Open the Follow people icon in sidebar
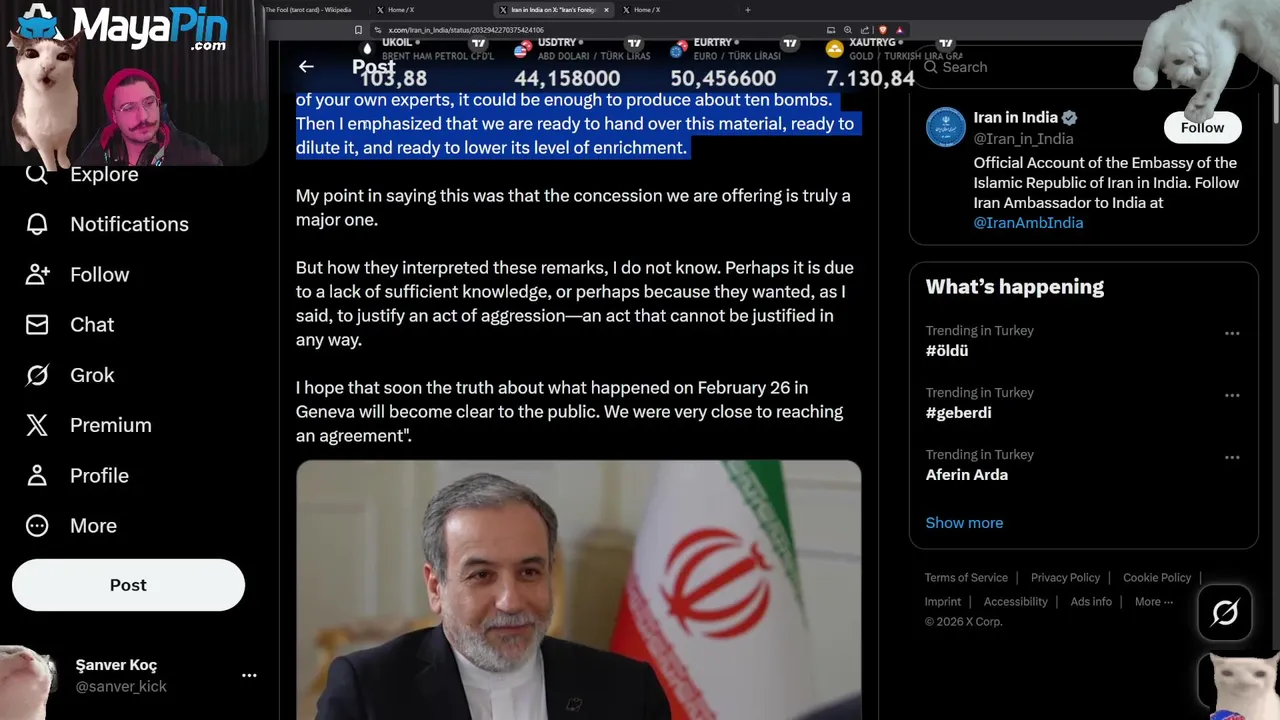This screenshot has height=720, width=1280. [x=37, y=274]
